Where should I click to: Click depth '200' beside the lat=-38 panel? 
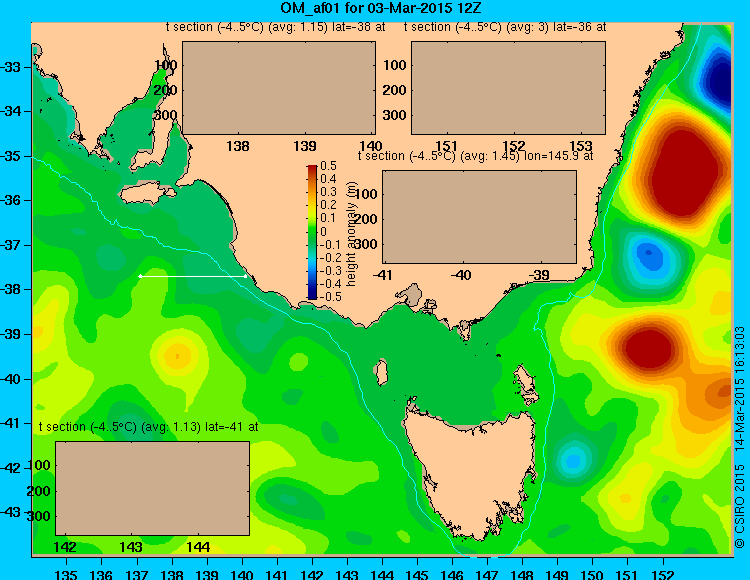coord(165,90)
